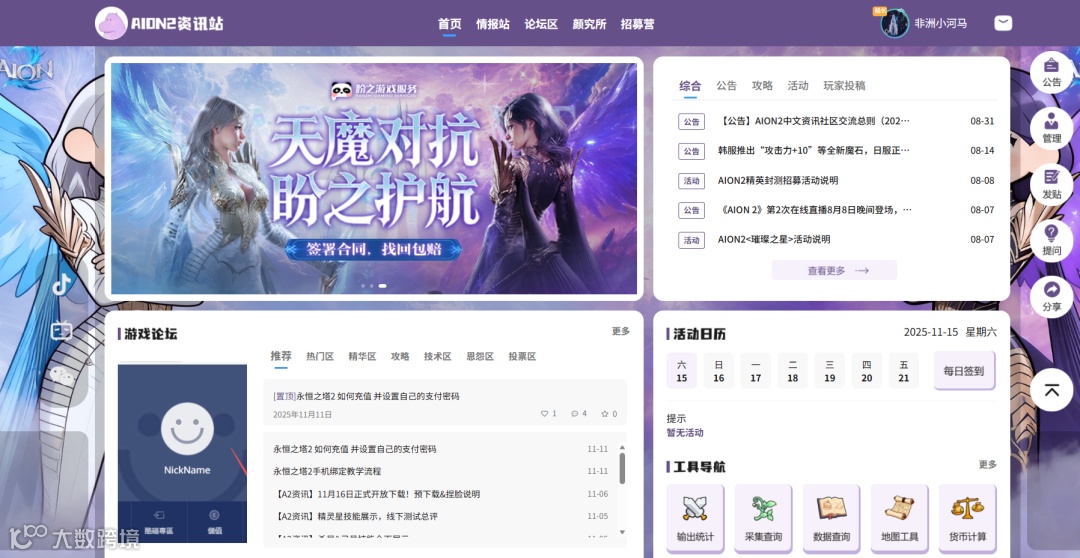This screenshot has width=1080, height=558.
Task: Open the 货币计算 scales tool
Action: (967, 518)
